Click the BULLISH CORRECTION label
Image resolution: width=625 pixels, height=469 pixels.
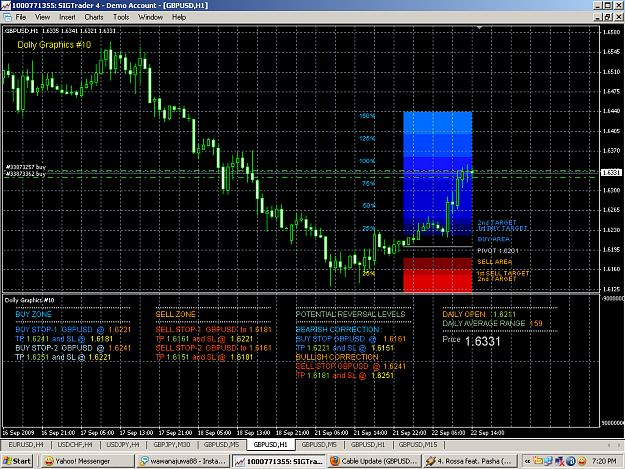(339, 357)
